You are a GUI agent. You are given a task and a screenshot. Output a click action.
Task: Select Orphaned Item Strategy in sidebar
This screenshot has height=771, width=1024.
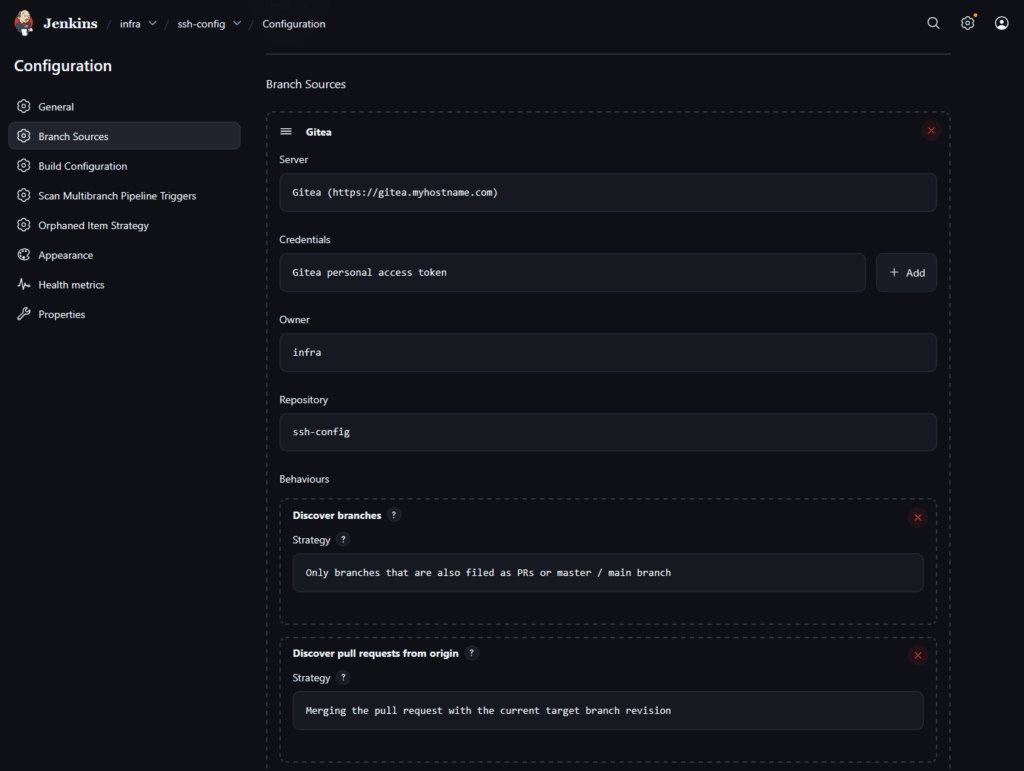93,226
